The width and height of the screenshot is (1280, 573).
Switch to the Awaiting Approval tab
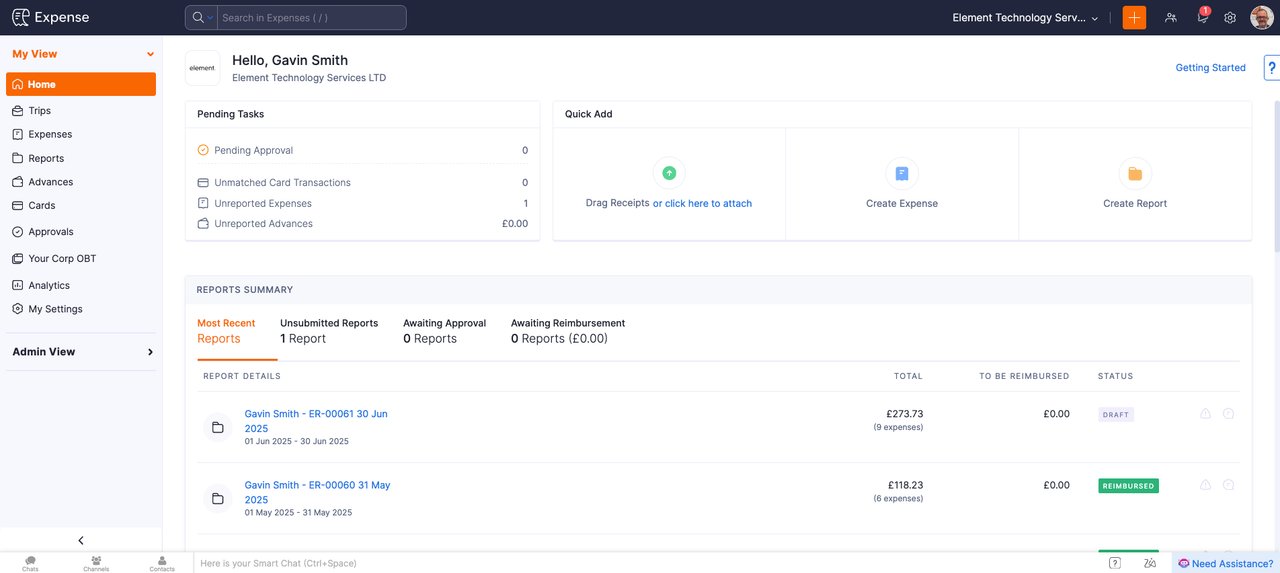[x=445, y=331]
